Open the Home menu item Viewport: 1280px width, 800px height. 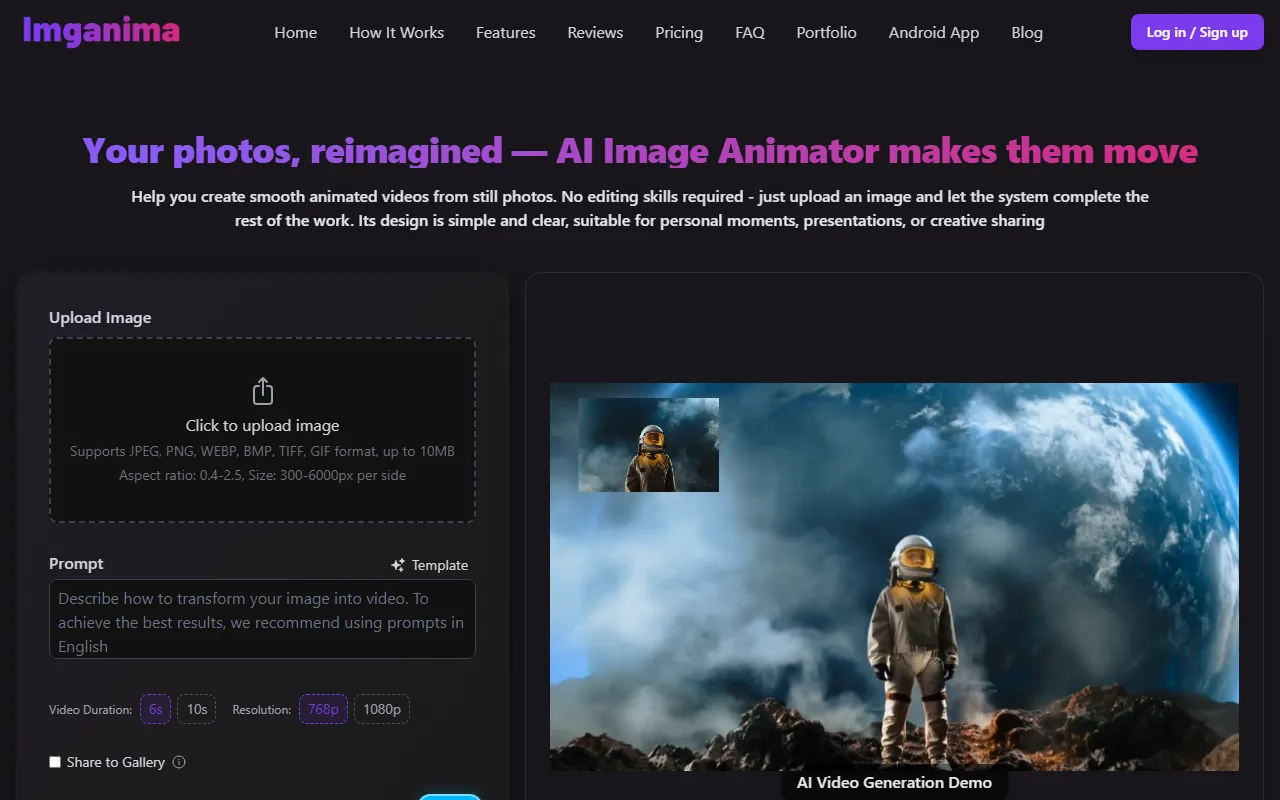[296, 32]
